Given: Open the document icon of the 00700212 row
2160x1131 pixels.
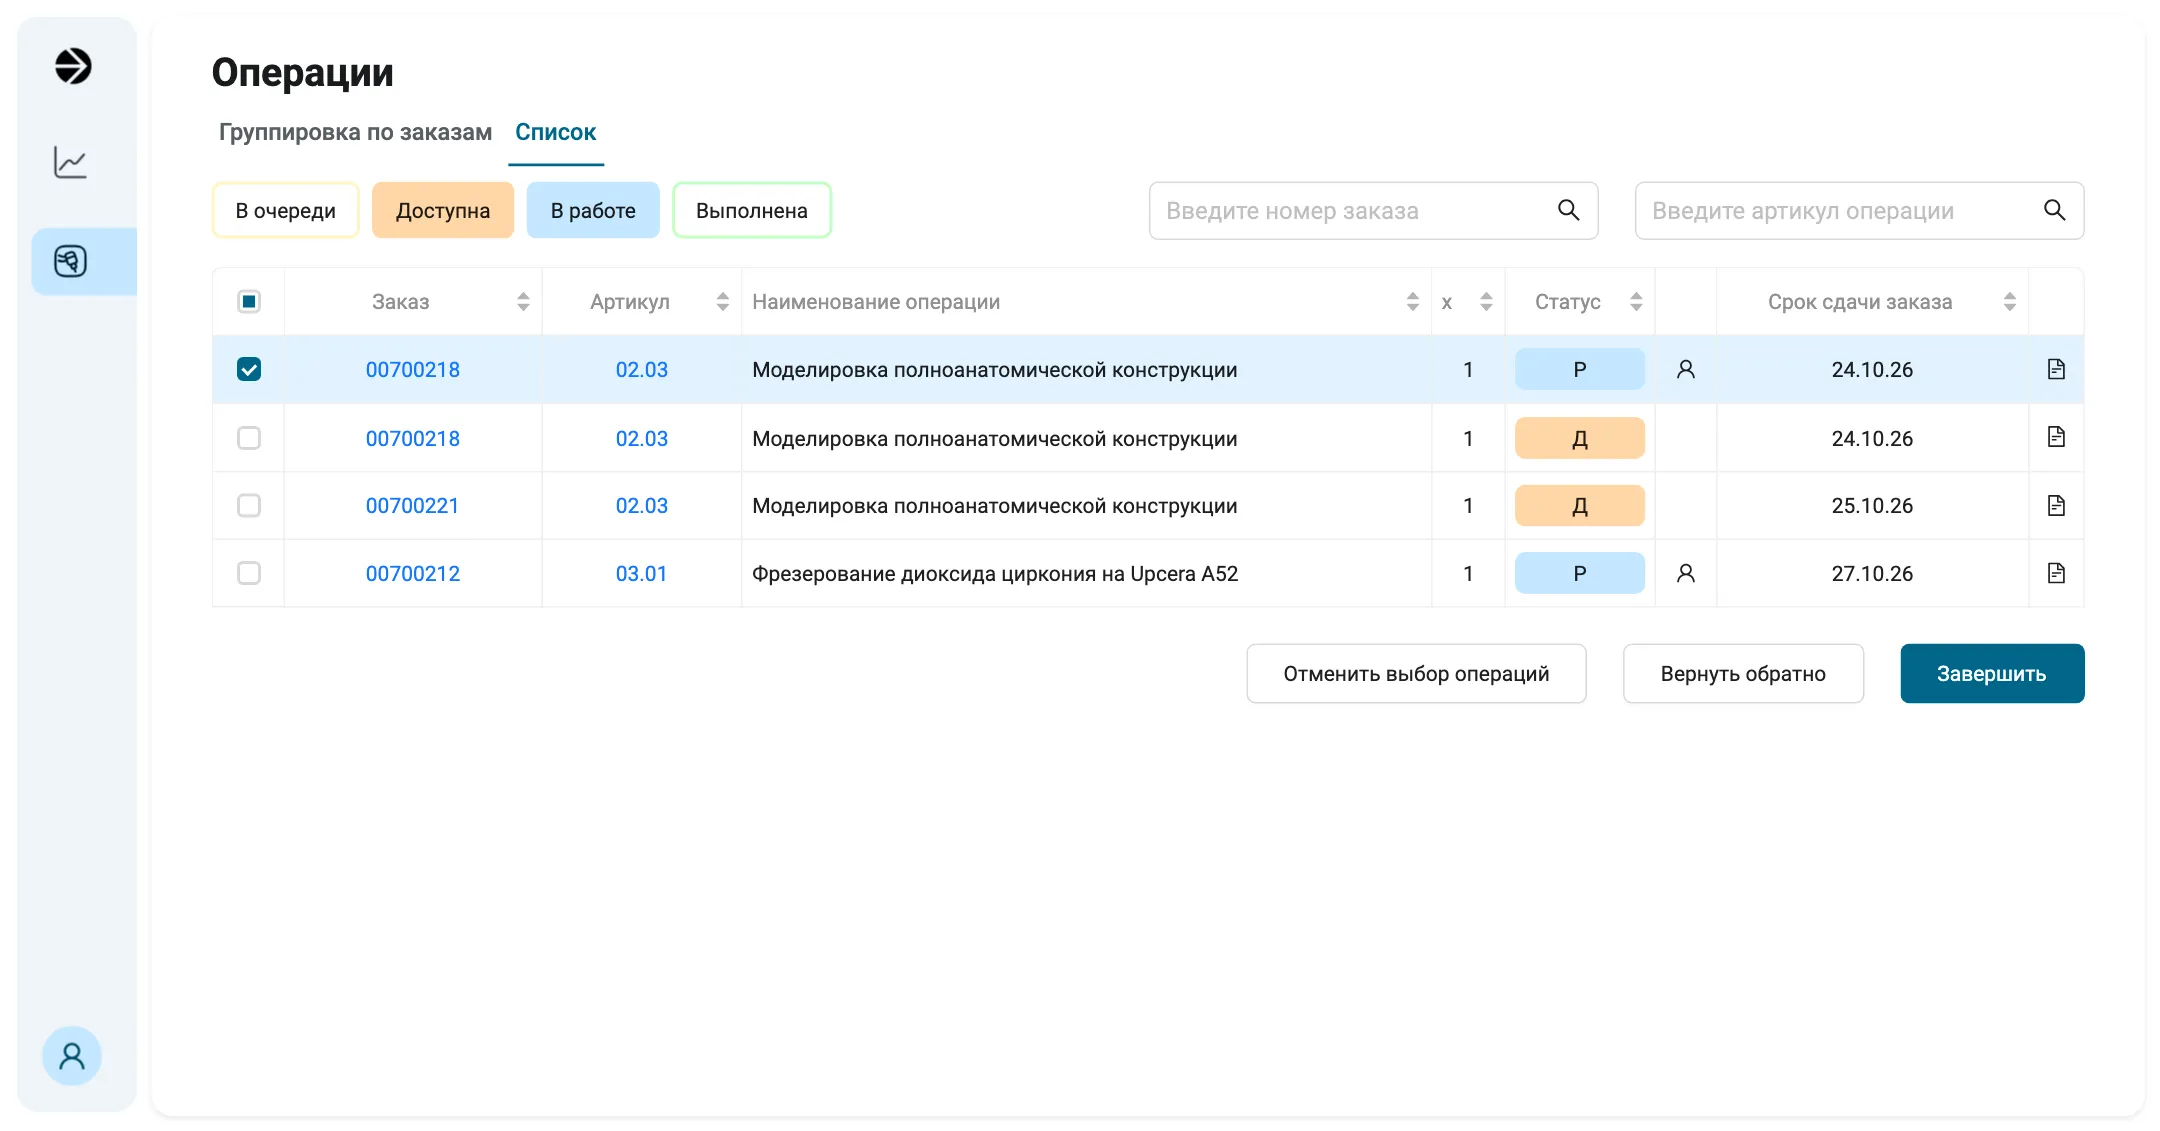Looking at the screenshot, I should click(2056, 574).
